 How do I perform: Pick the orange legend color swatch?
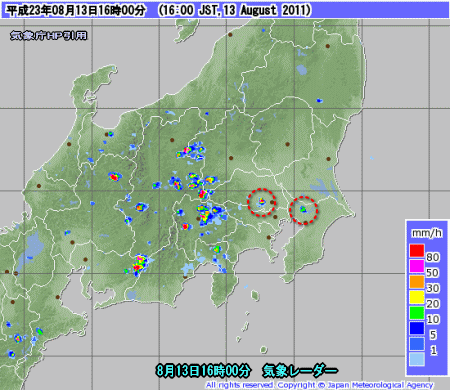tap(417, 282)
